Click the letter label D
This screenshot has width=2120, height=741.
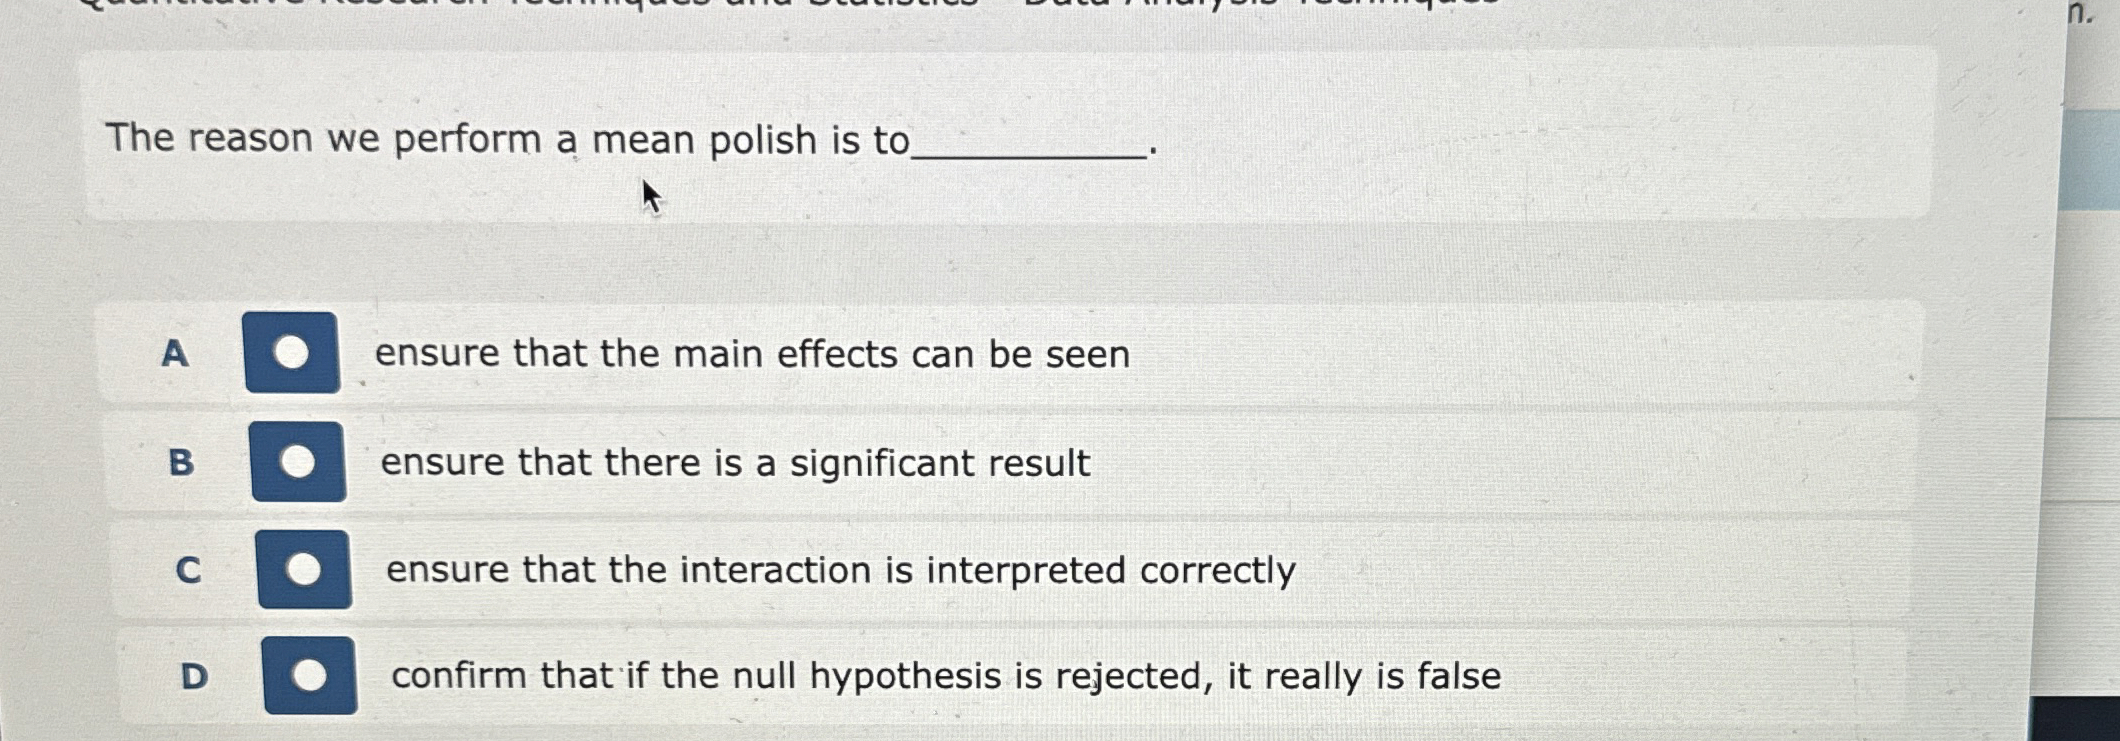click(x=196, y=676)
